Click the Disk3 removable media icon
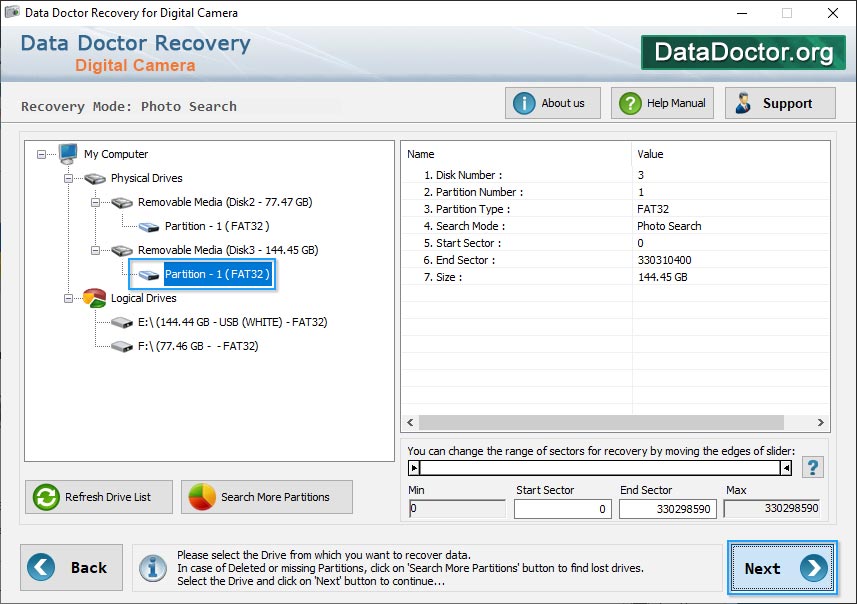 (122, 250)
